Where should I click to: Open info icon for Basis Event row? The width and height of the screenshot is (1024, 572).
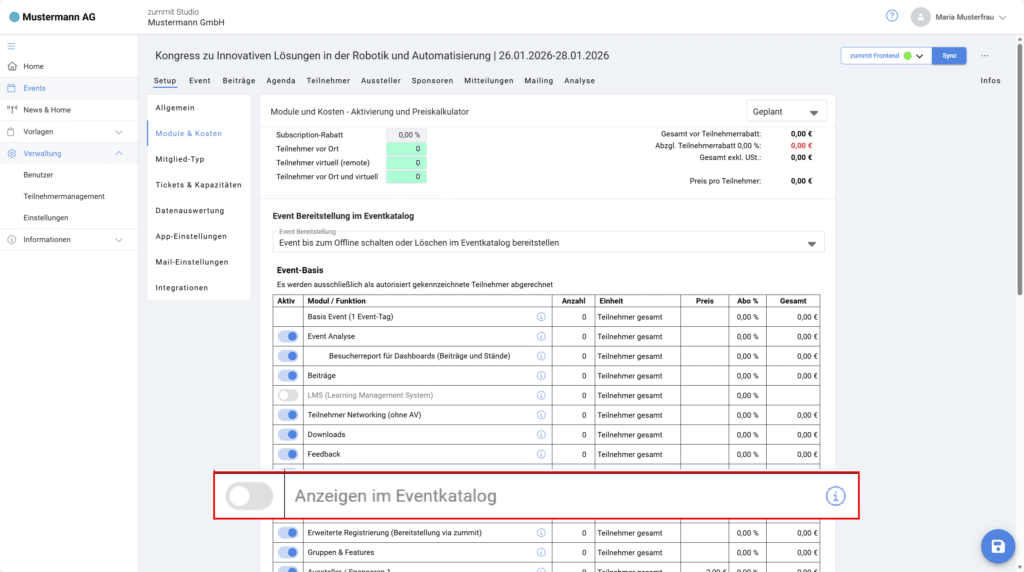[541, 316]
